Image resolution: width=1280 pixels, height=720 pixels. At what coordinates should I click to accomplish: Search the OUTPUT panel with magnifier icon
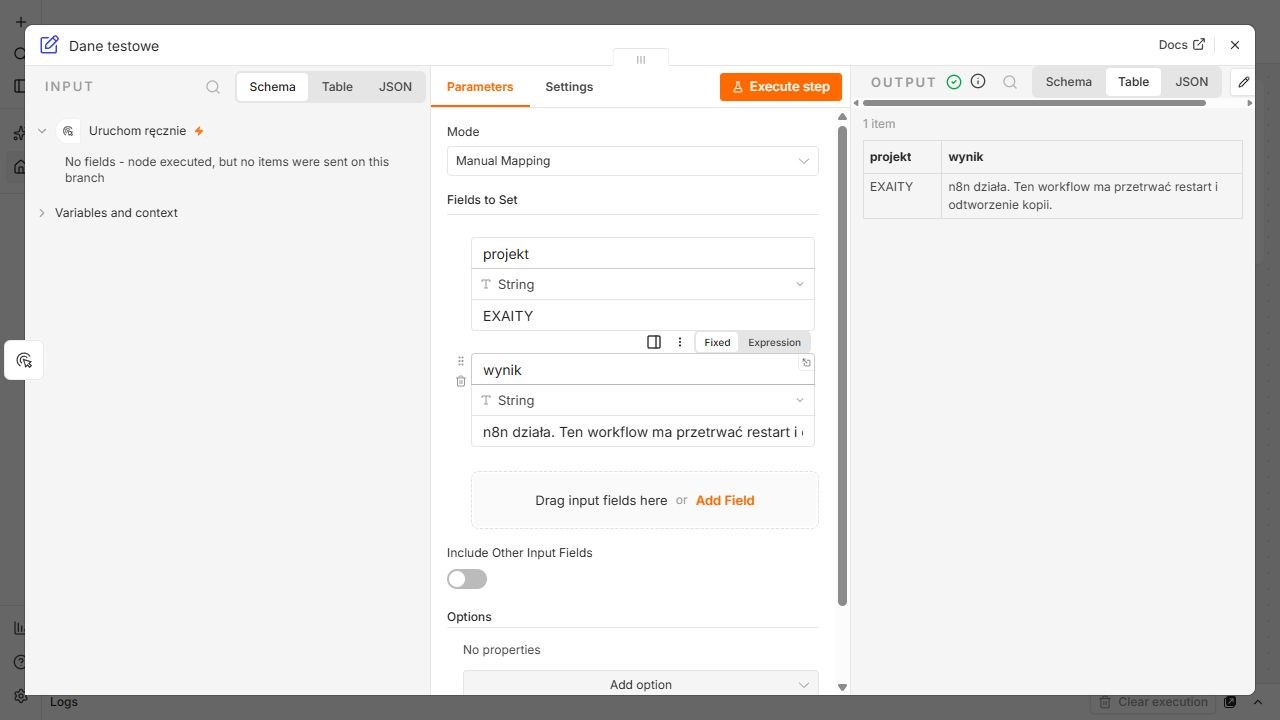1010,82
